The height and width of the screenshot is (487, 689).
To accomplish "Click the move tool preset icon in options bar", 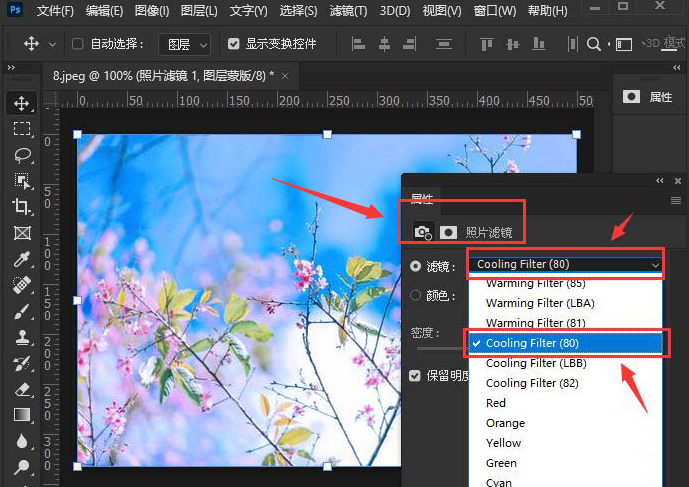I will (x=31, y=44).
